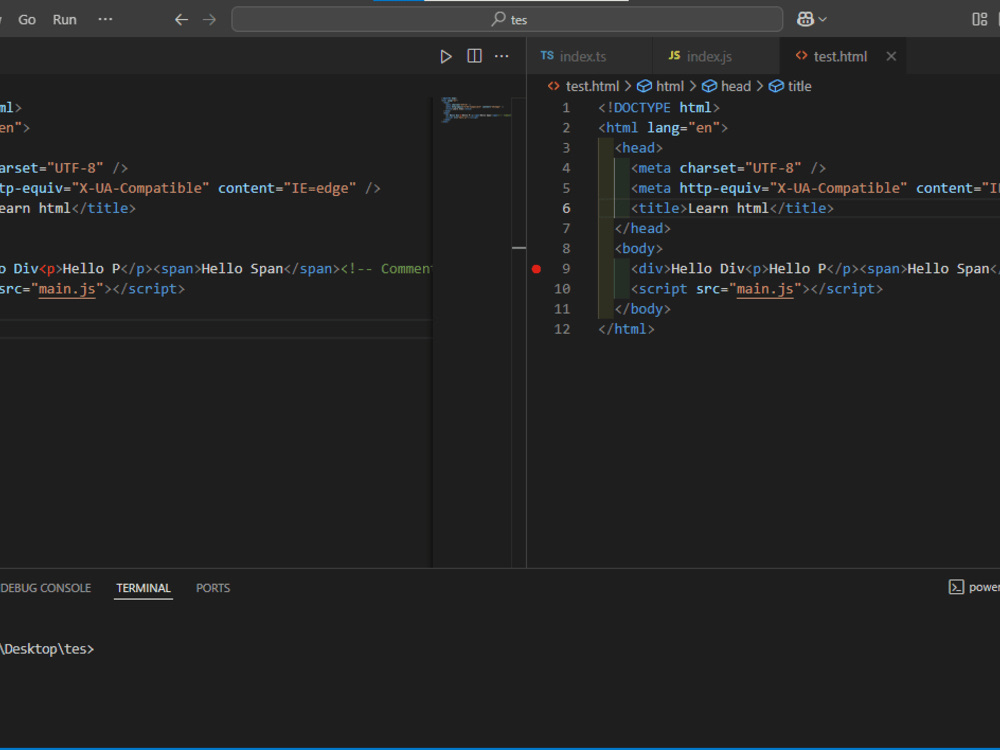Viewport: 1000px width, 750px height.
Task: Open more actions in left editor group
Action: click(502, 56)
